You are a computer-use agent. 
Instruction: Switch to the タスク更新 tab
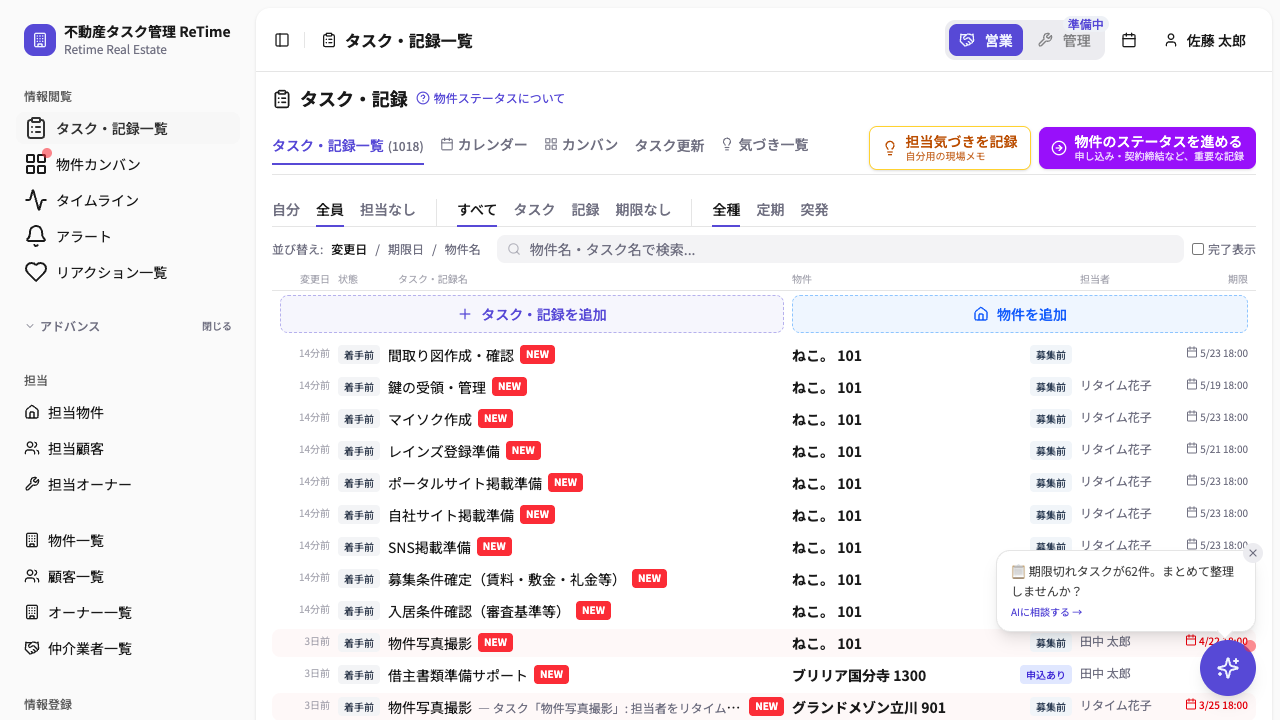click(x=669, y=145)
